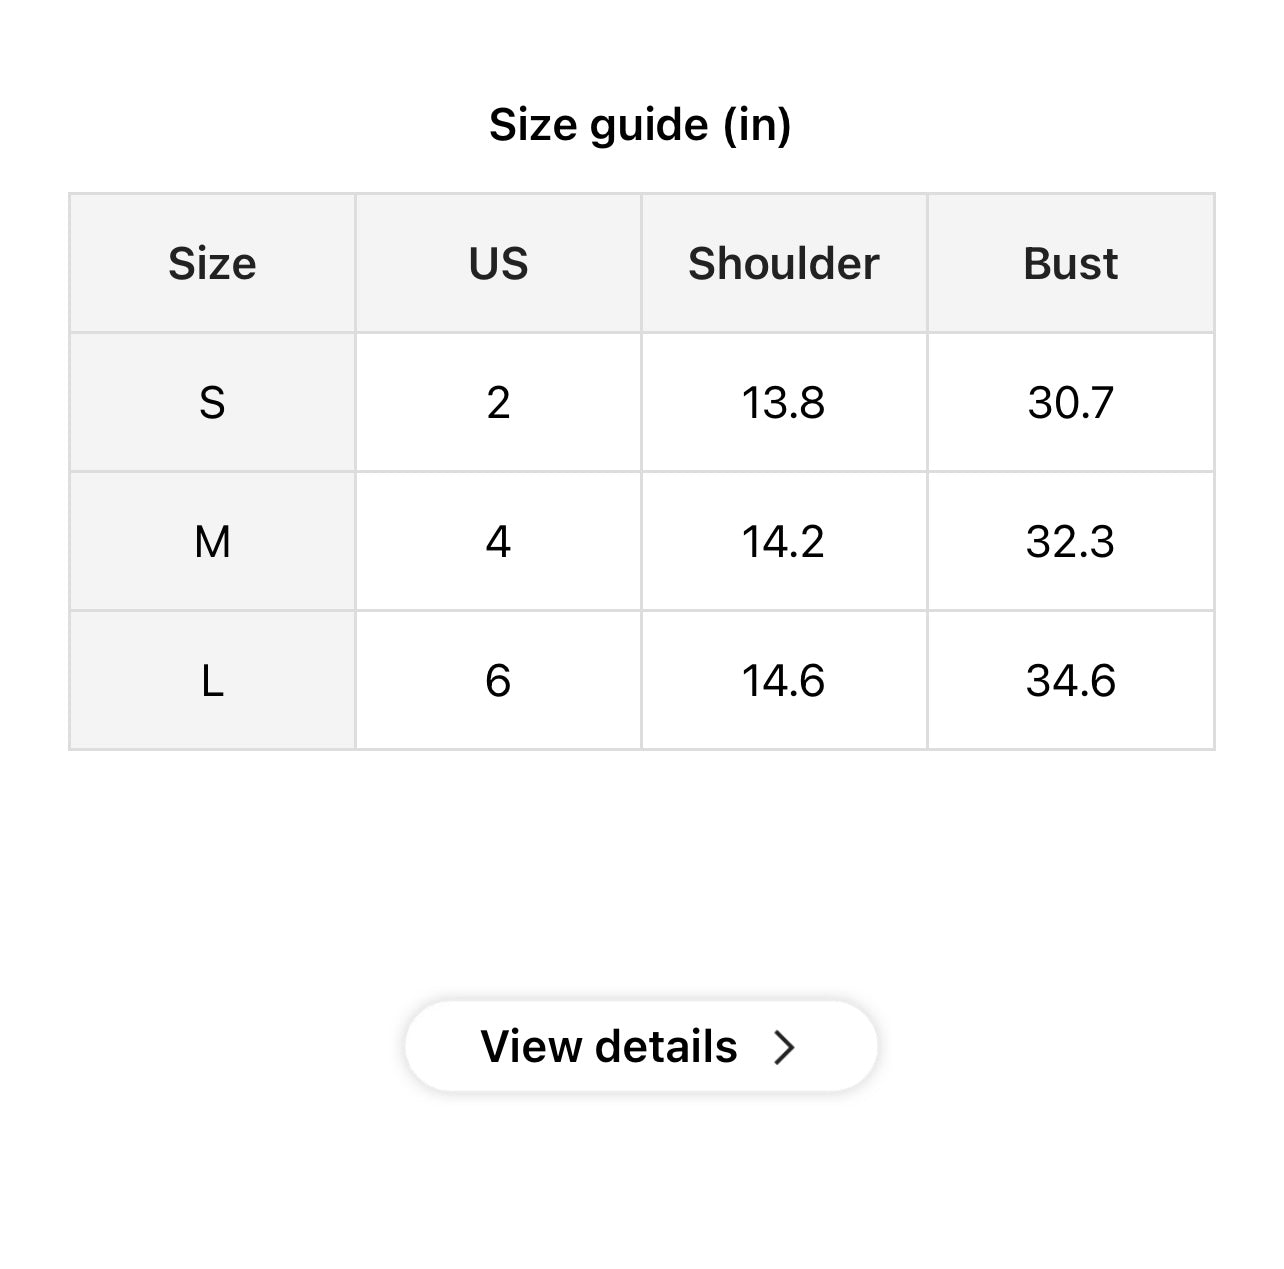Click the chevron arrow beside View details
The image size is (1284, 1269).
coord(785,1047)
